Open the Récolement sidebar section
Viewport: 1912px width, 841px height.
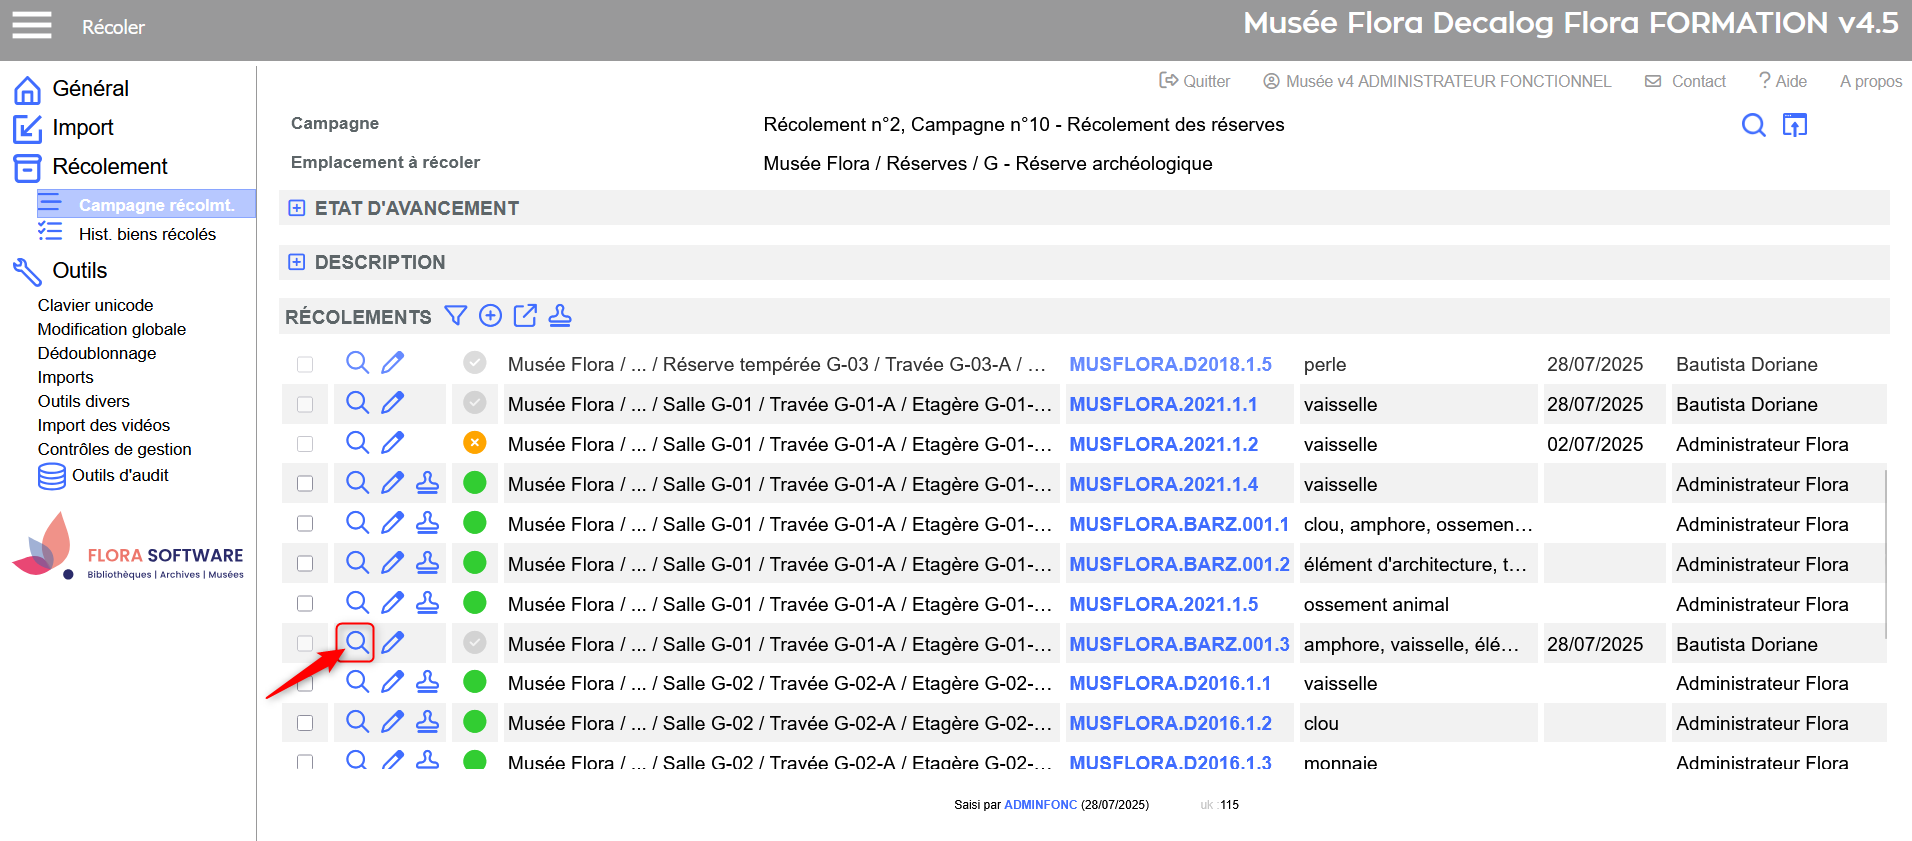(109, 167)
